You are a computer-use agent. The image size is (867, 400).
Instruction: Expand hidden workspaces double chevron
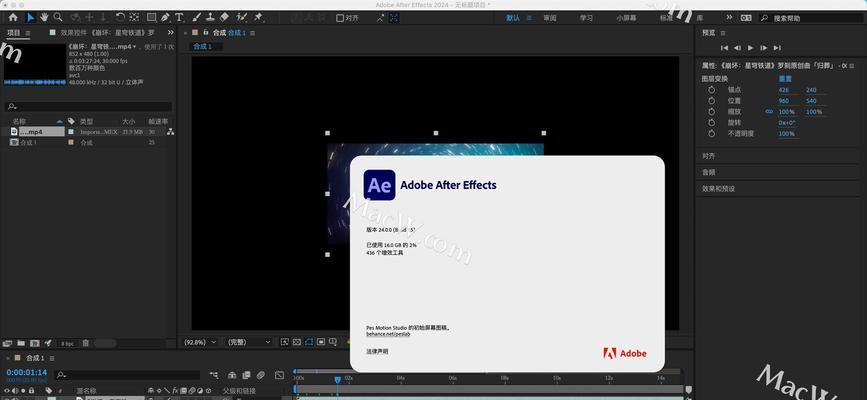tap(729, 18)
